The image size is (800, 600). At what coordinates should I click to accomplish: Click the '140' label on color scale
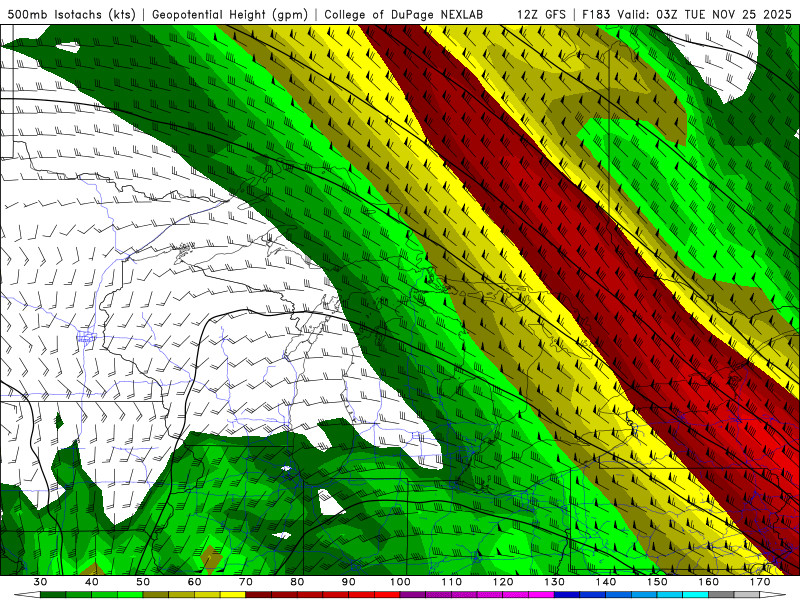click(606, 582)
